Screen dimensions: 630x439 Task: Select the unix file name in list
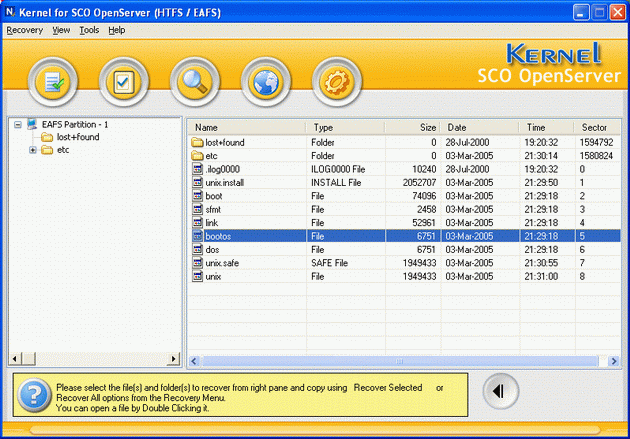click(x=213, y=276)
